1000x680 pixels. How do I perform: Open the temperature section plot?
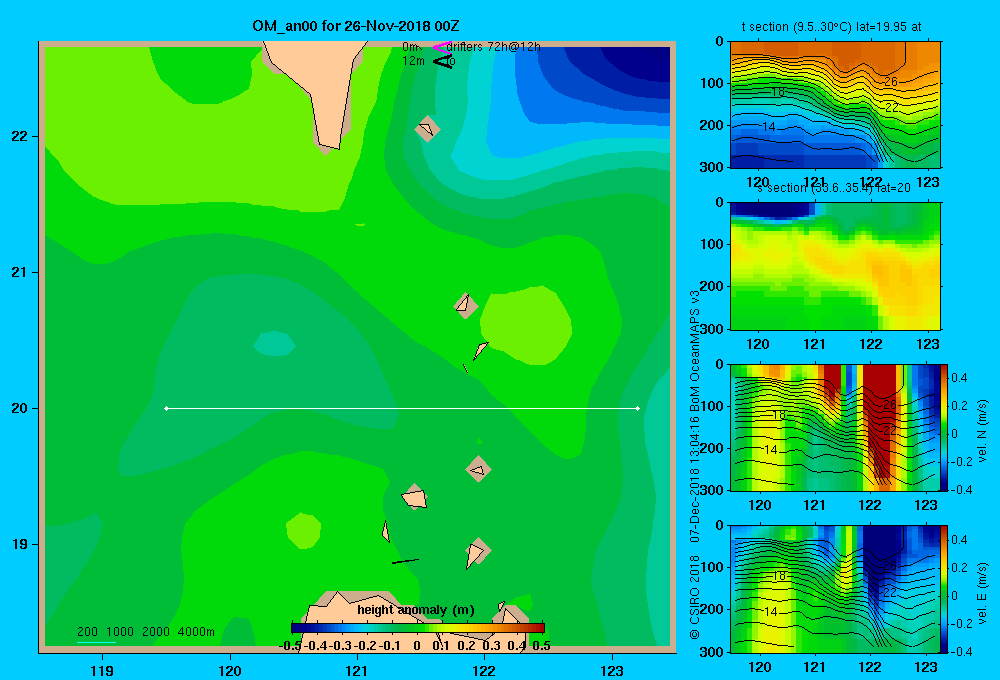[835, 105]
